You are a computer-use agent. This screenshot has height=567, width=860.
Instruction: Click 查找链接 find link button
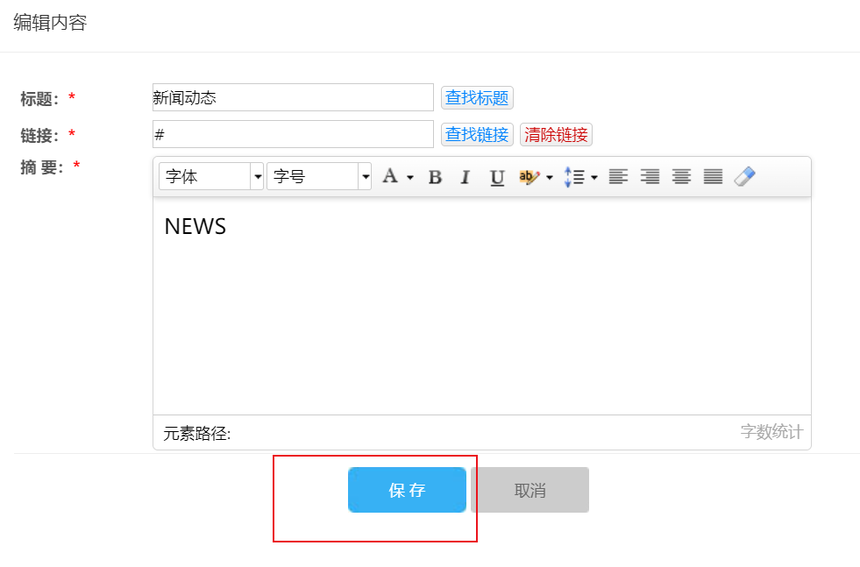(477, 134)
